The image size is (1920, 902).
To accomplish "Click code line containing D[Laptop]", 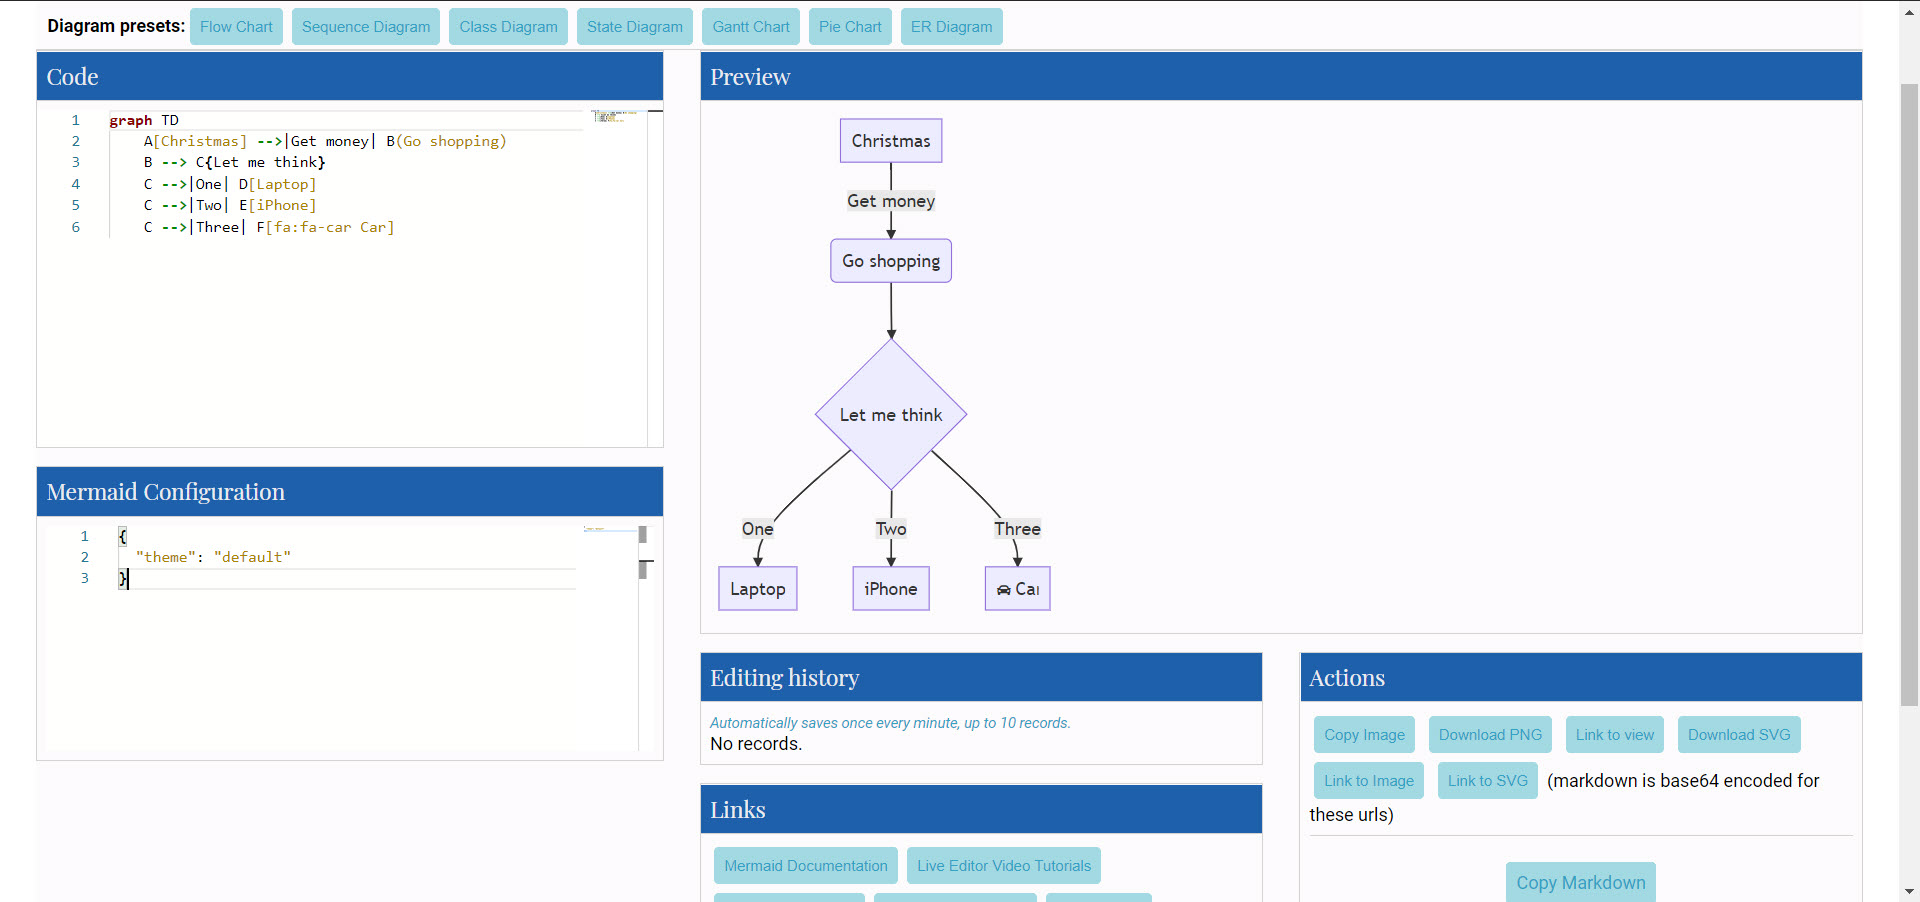I will (230, 184).
